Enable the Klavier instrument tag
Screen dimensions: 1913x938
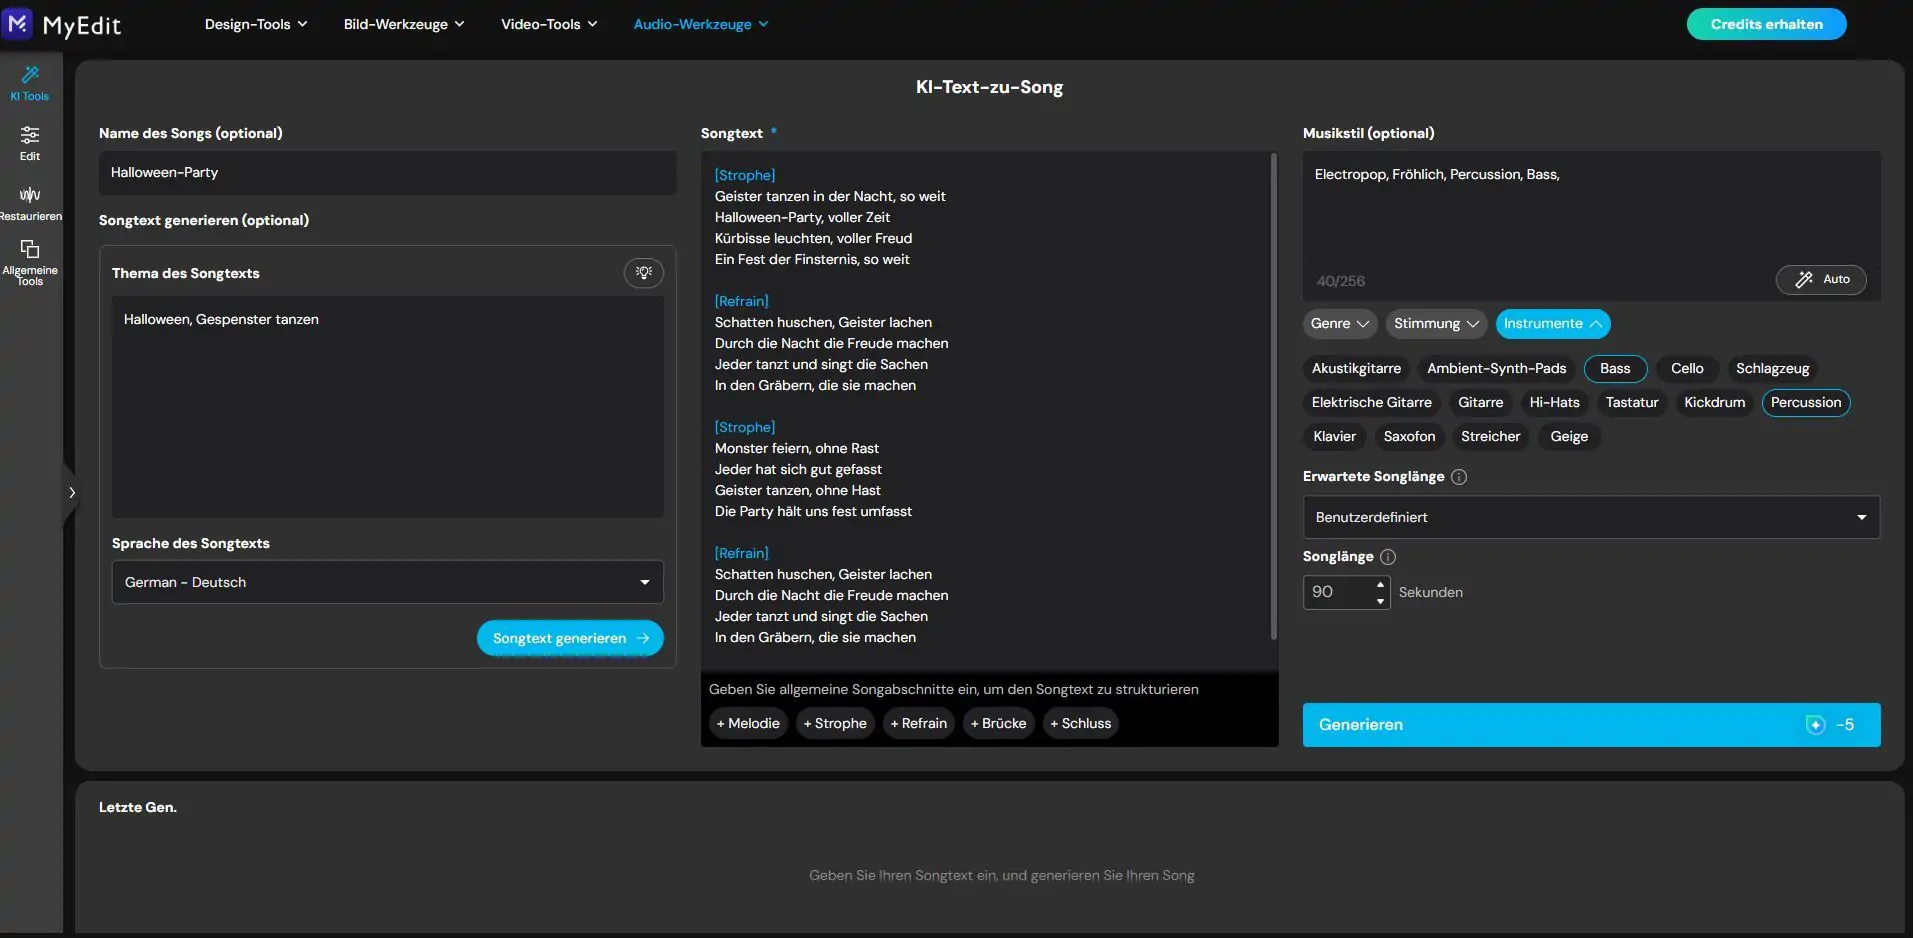coord(1334,437)
